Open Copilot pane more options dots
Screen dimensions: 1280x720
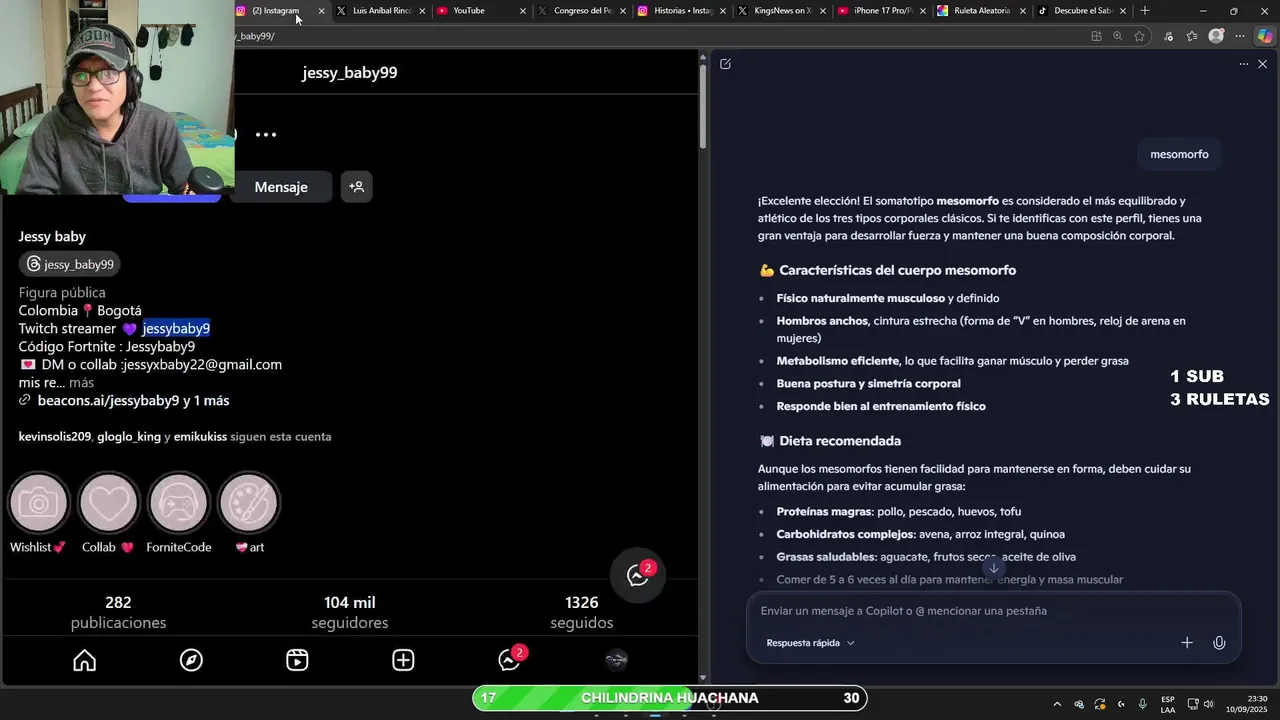tap(1243, 64)
